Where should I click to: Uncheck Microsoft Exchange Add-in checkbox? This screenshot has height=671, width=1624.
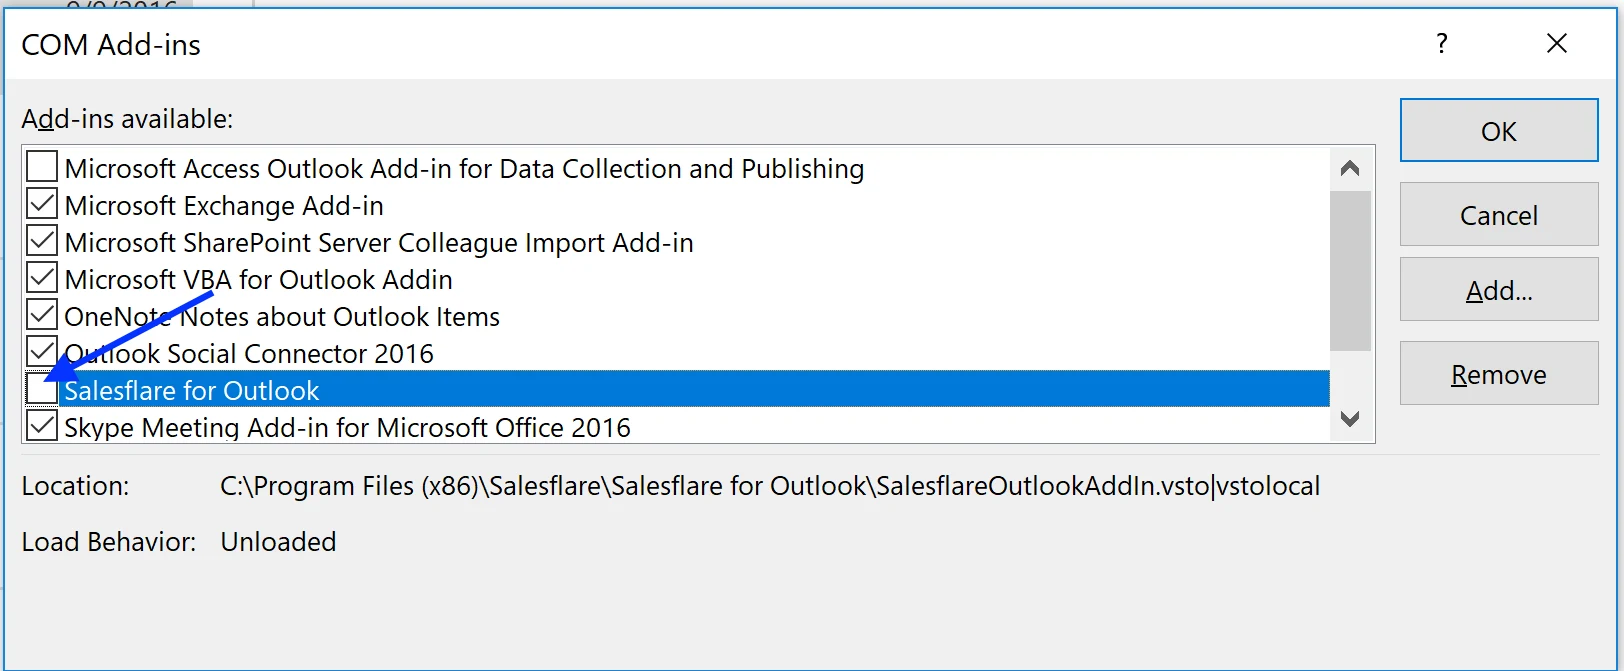[42, 204]
